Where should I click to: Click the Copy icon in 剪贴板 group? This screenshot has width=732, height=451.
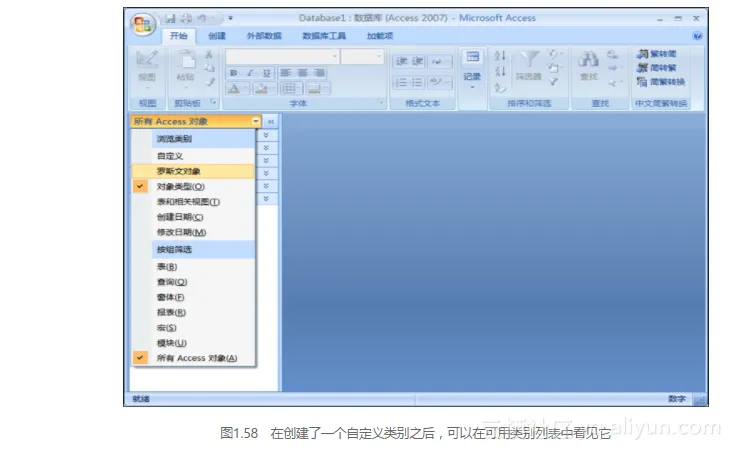pyautogui.click(x=209, y=69)
